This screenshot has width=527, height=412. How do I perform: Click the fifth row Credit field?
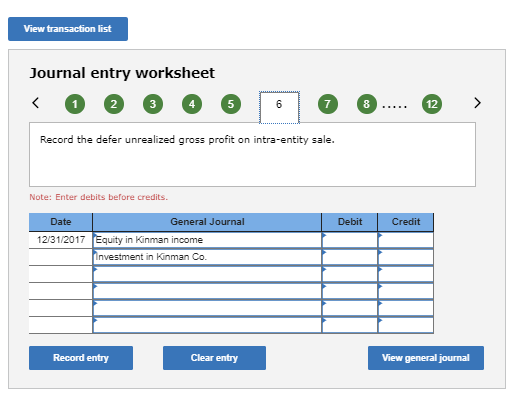coord(406,308)
